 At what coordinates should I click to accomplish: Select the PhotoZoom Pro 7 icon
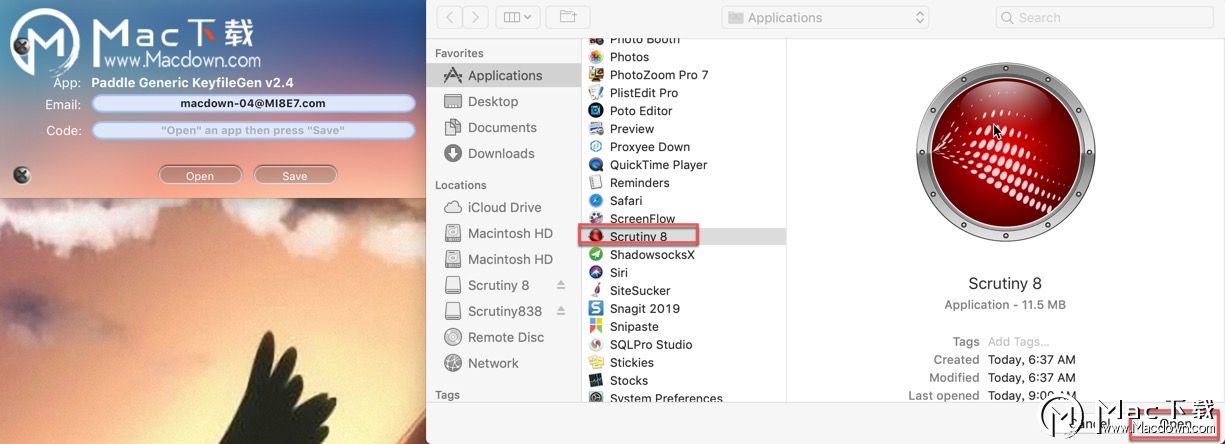(596, 75)
